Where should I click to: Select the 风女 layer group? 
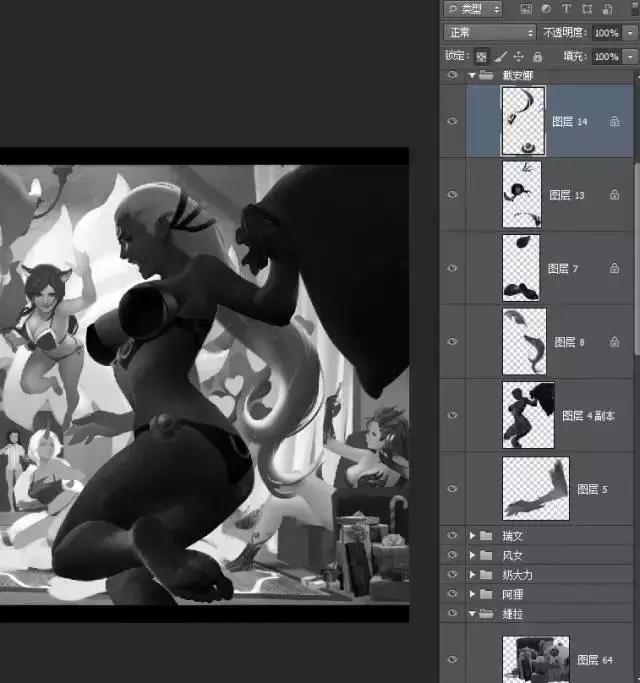click(513, 555)
